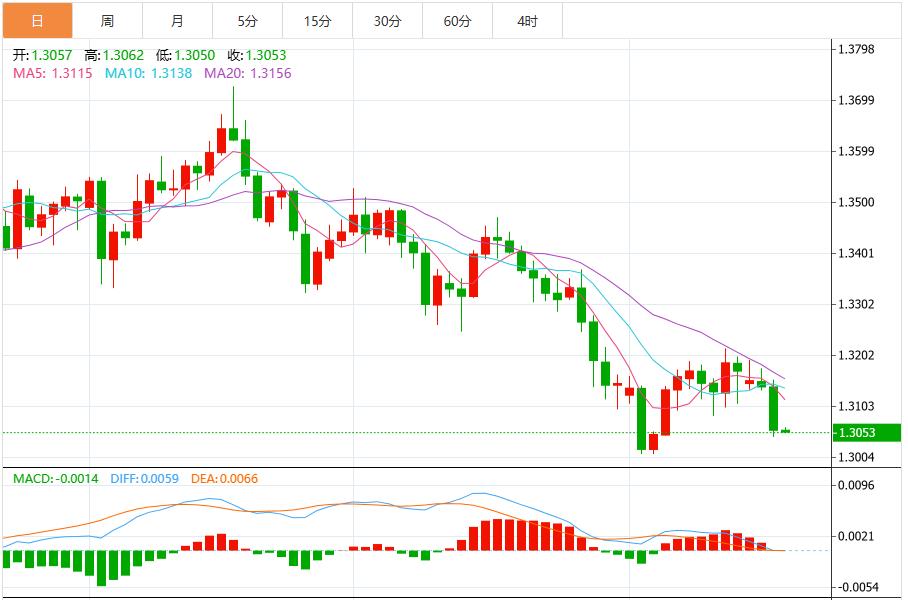Select the DIFF indicator label

point(142,479)
